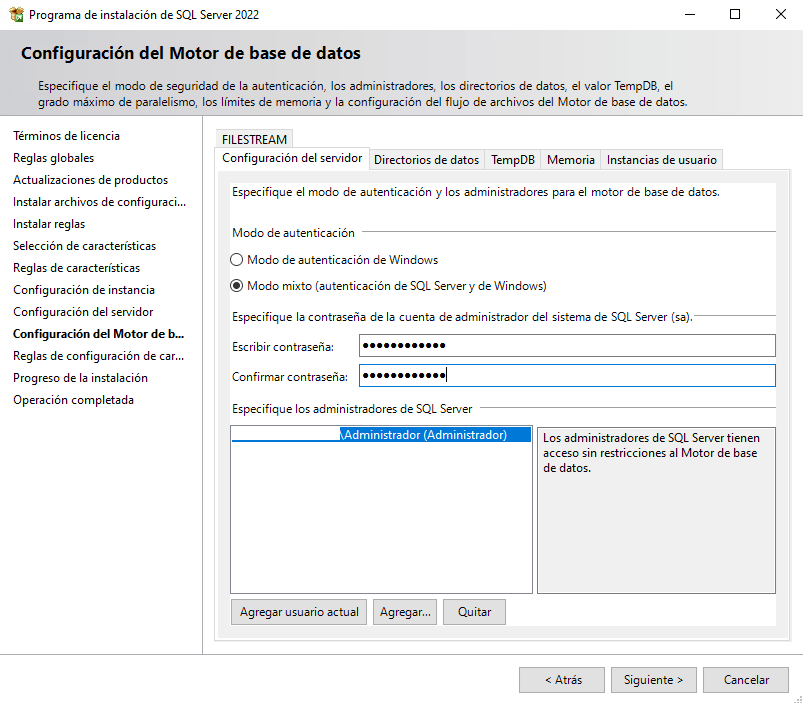Click the Confirmar contraseña field
The image size is (803, 703).
point(567,376)
